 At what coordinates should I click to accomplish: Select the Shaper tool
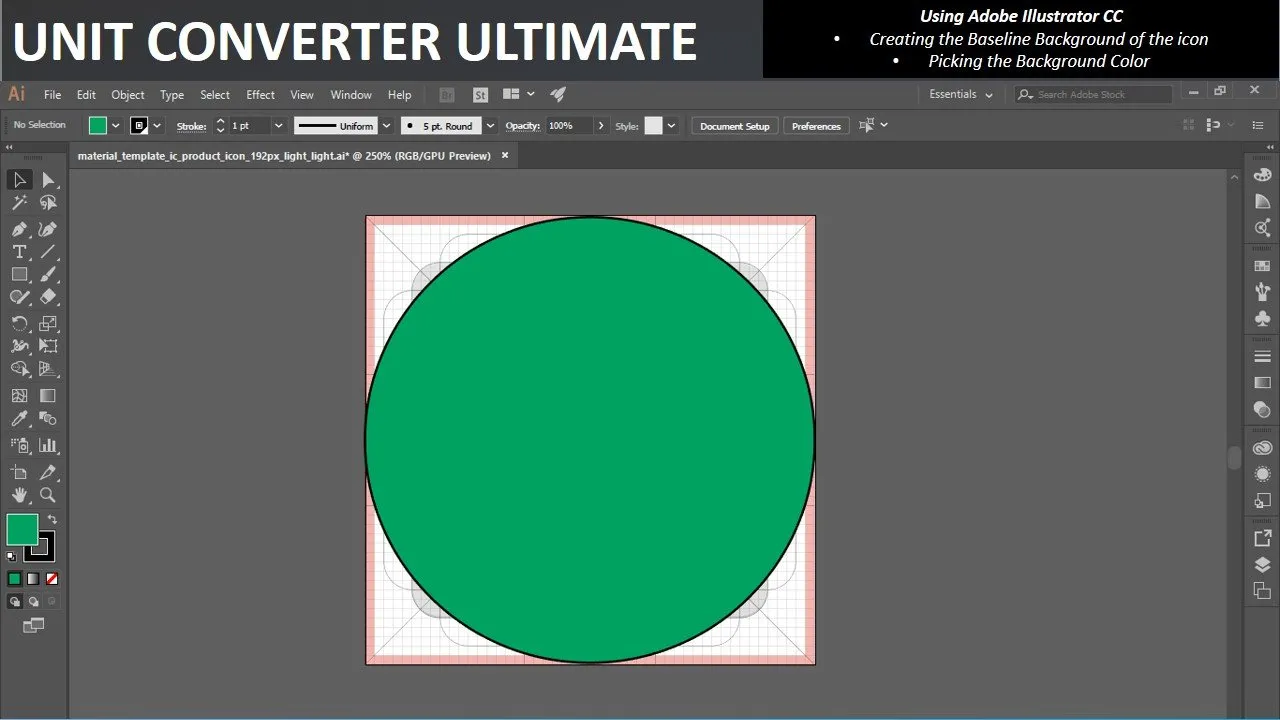tap(19, 297)
